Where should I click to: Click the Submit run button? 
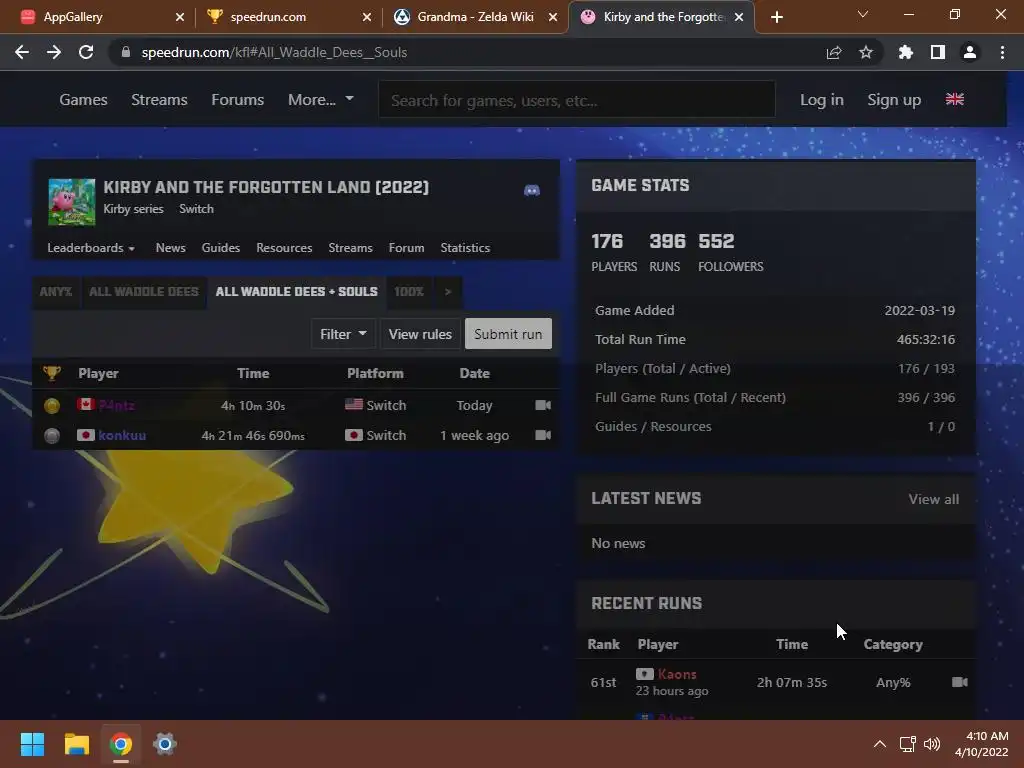point(508,334)
